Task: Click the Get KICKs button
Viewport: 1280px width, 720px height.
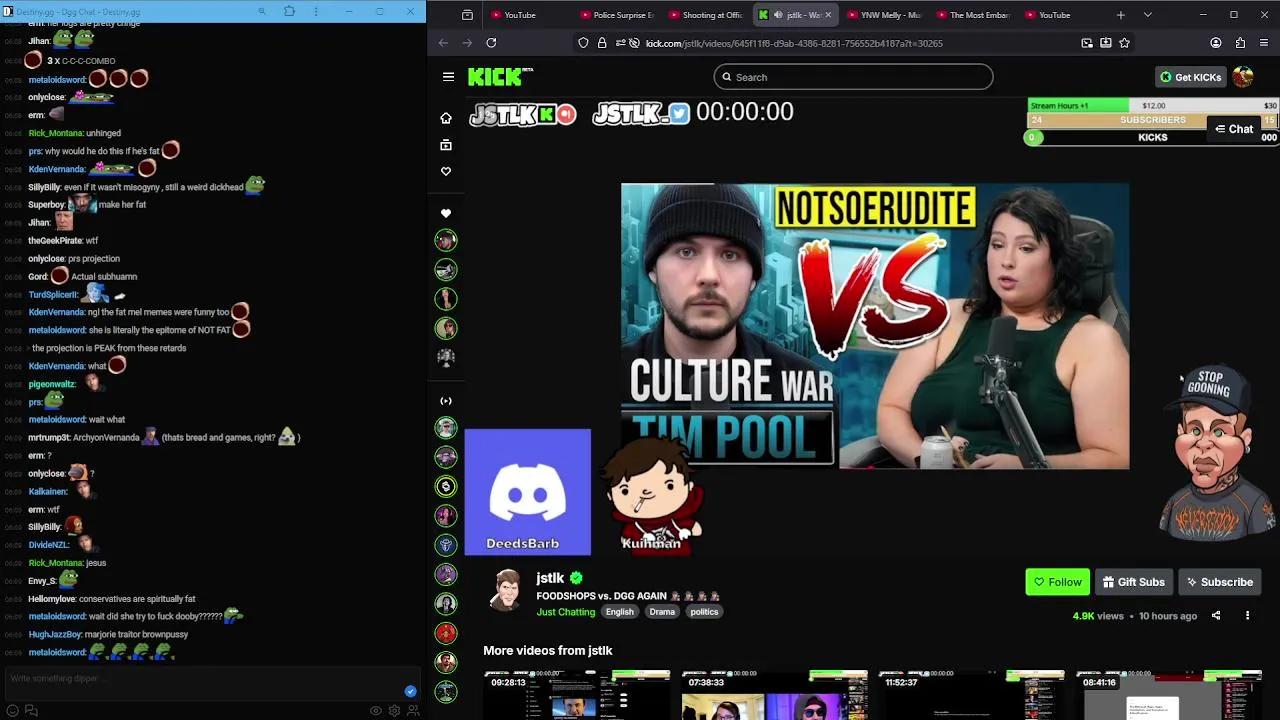Action: [1190, 77]
